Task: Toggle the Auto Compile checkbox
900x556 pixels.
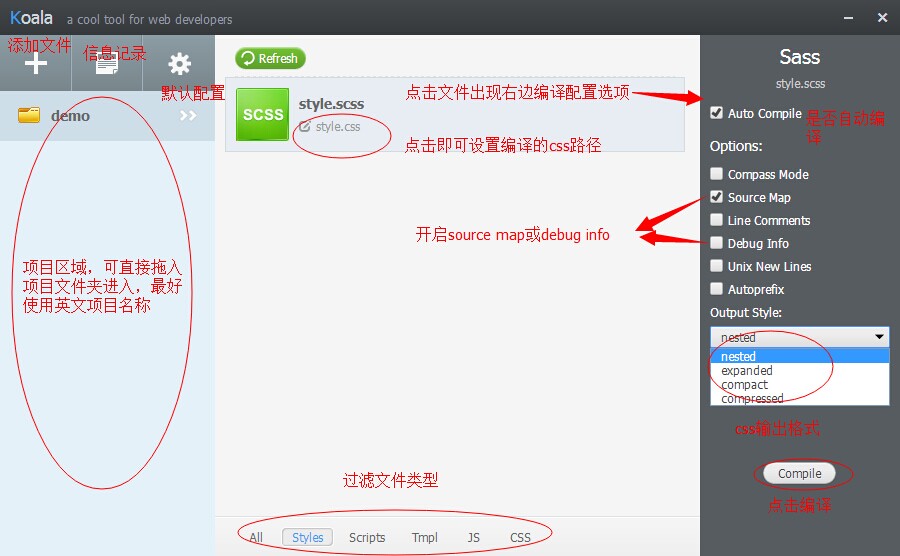Action: click(x=716, y=112)
